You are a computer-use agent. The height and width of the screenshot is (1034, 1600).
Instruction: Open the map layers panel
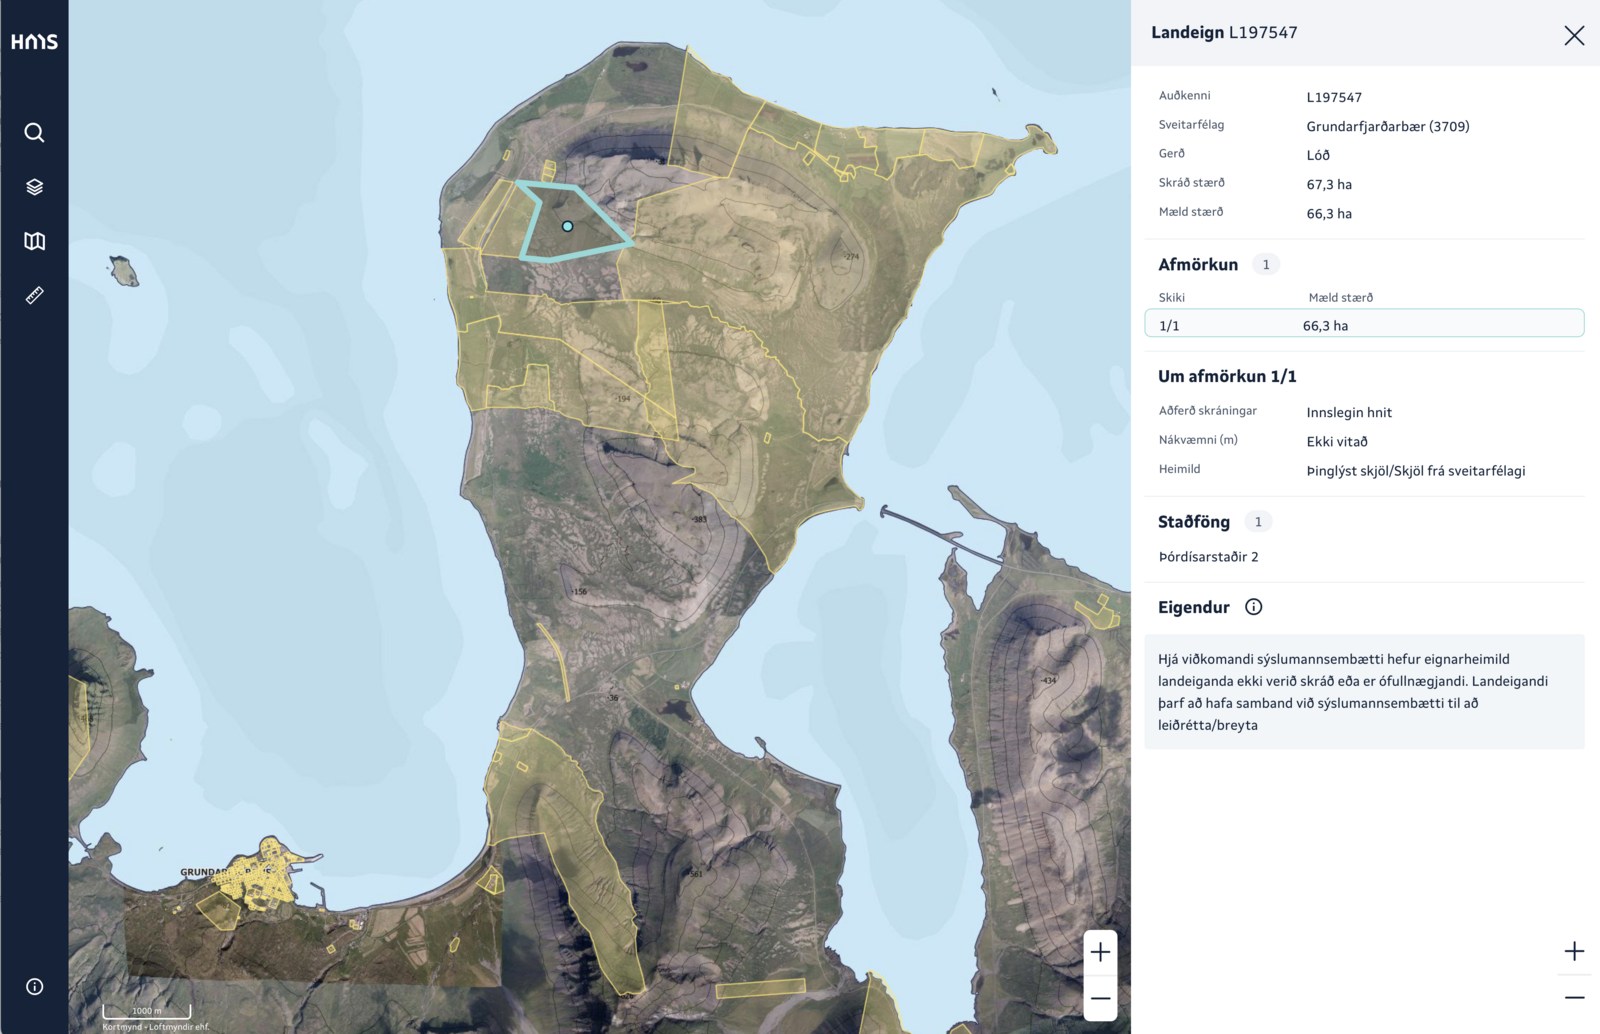click(x=34, y=187)
